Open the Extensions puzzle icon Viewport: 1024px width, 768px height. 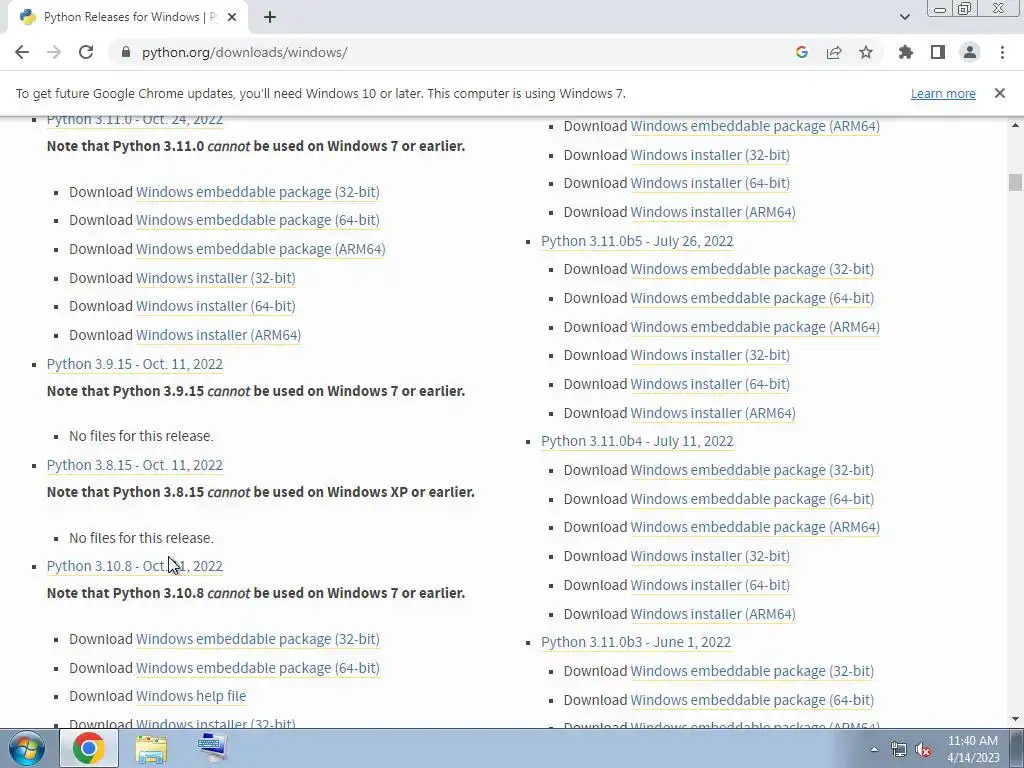click(x=906, y=52)
